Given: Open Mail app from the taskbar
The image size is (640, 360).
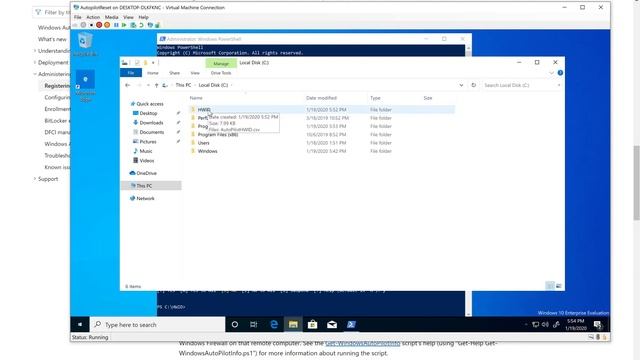Looking at the screenshot, I should [x=332, y=324].
